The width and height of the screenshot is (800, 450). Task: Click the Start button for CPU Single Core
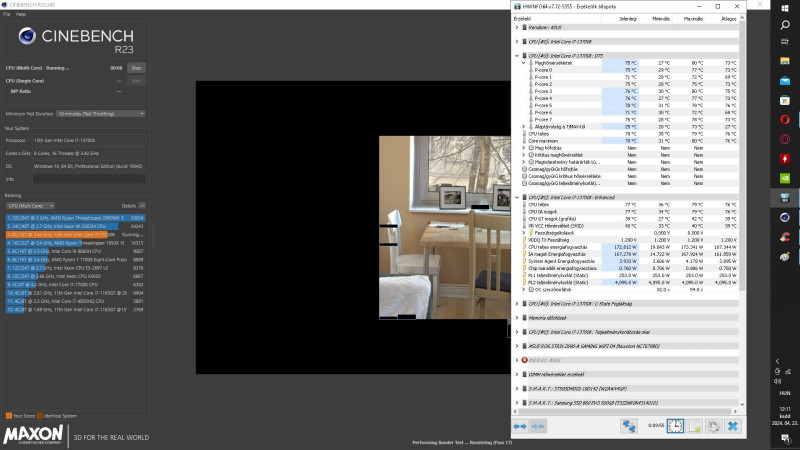click(136, 81)
